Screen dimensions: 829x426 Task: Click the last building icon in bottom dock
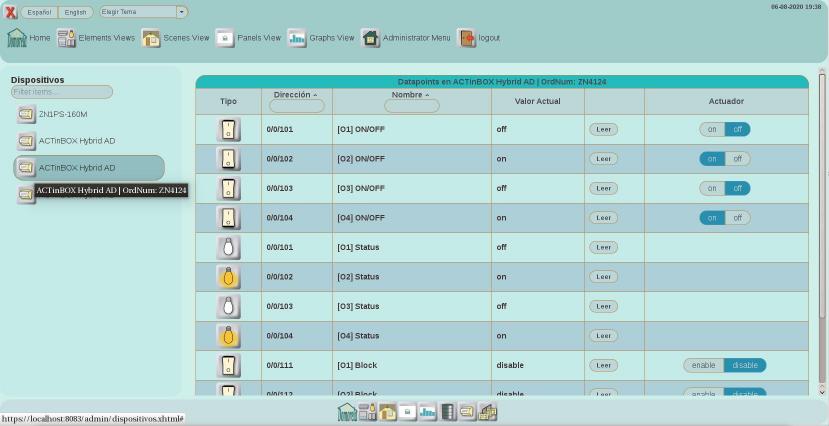coord(487,412)
